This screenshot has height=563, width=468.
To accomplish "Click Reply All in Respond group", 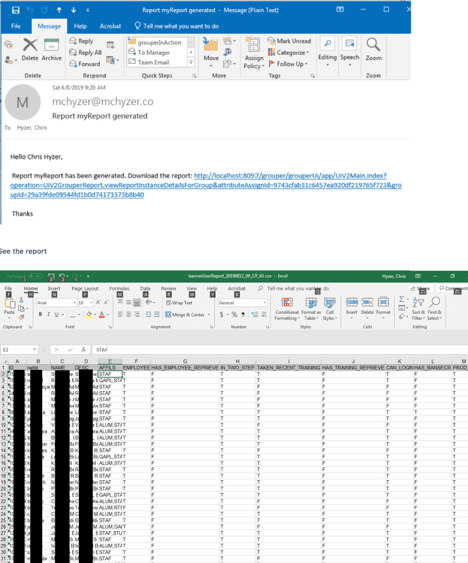I will point(85,52).
